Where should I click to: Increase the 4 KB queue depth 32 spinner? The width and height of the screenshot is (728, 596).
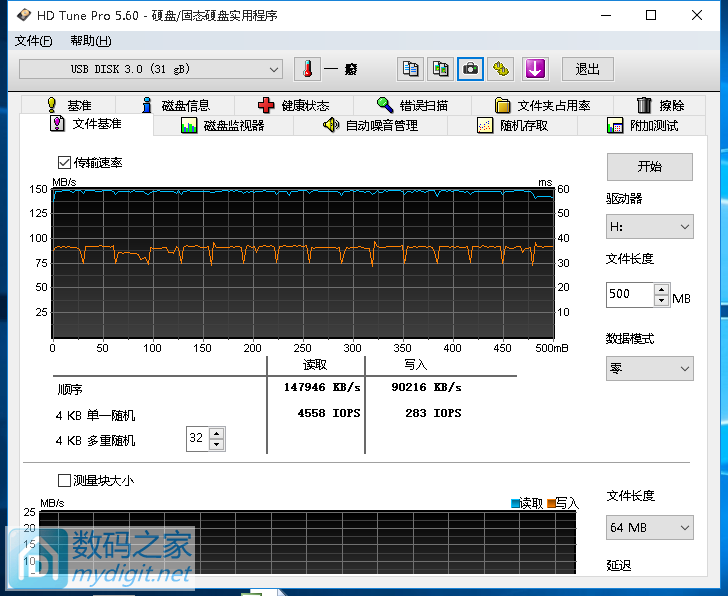[216, 434]
